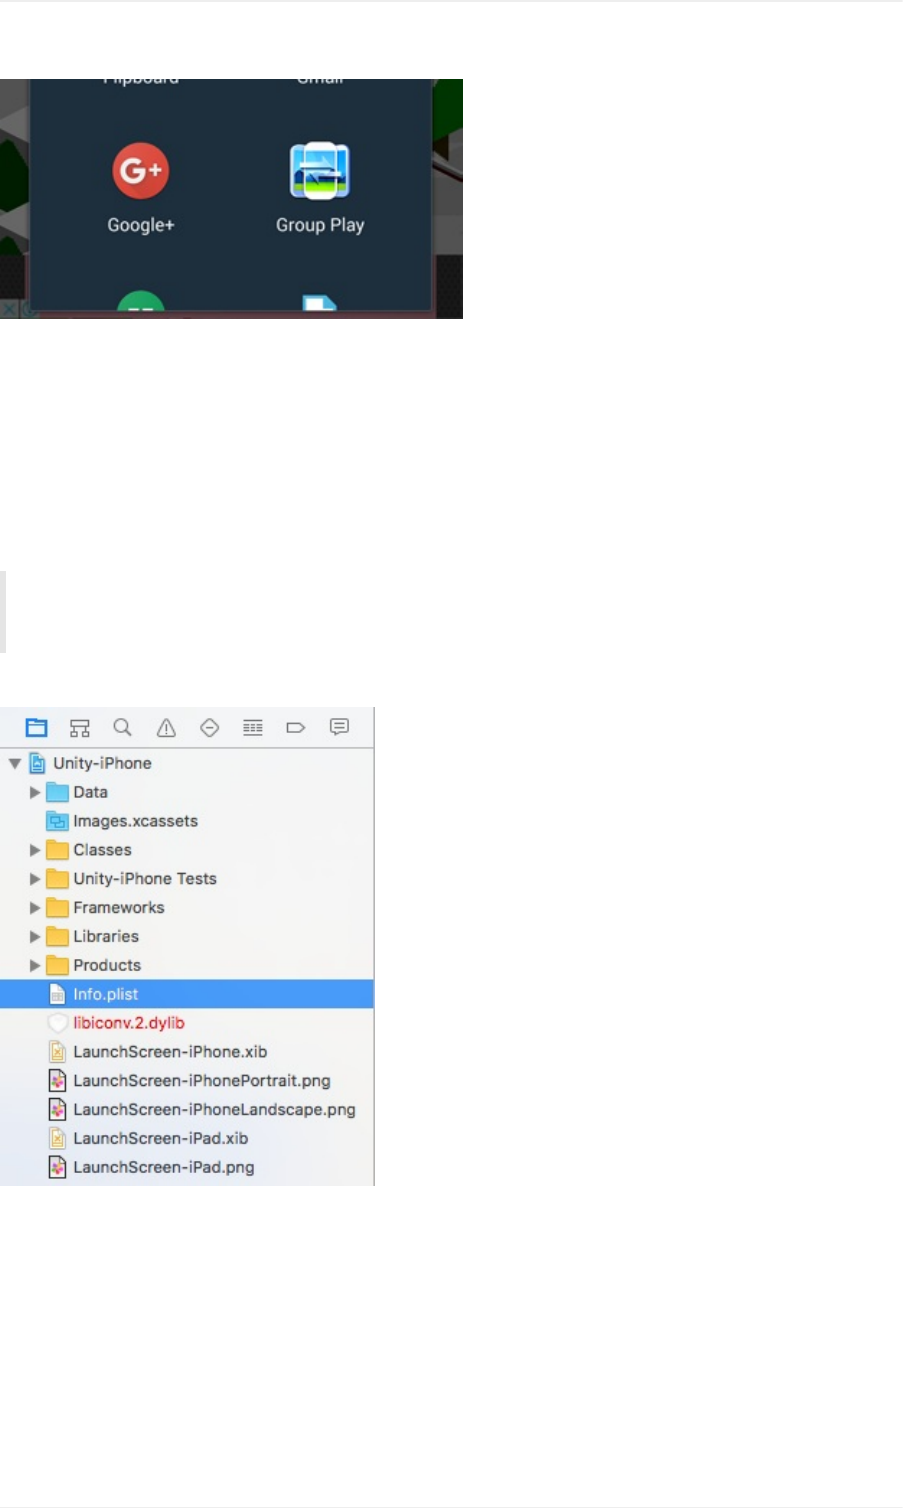Viewport: 903px width, 1508px height.
Task: Open the Breakpoint navigator icon
Action: click(x=296, y=728)
